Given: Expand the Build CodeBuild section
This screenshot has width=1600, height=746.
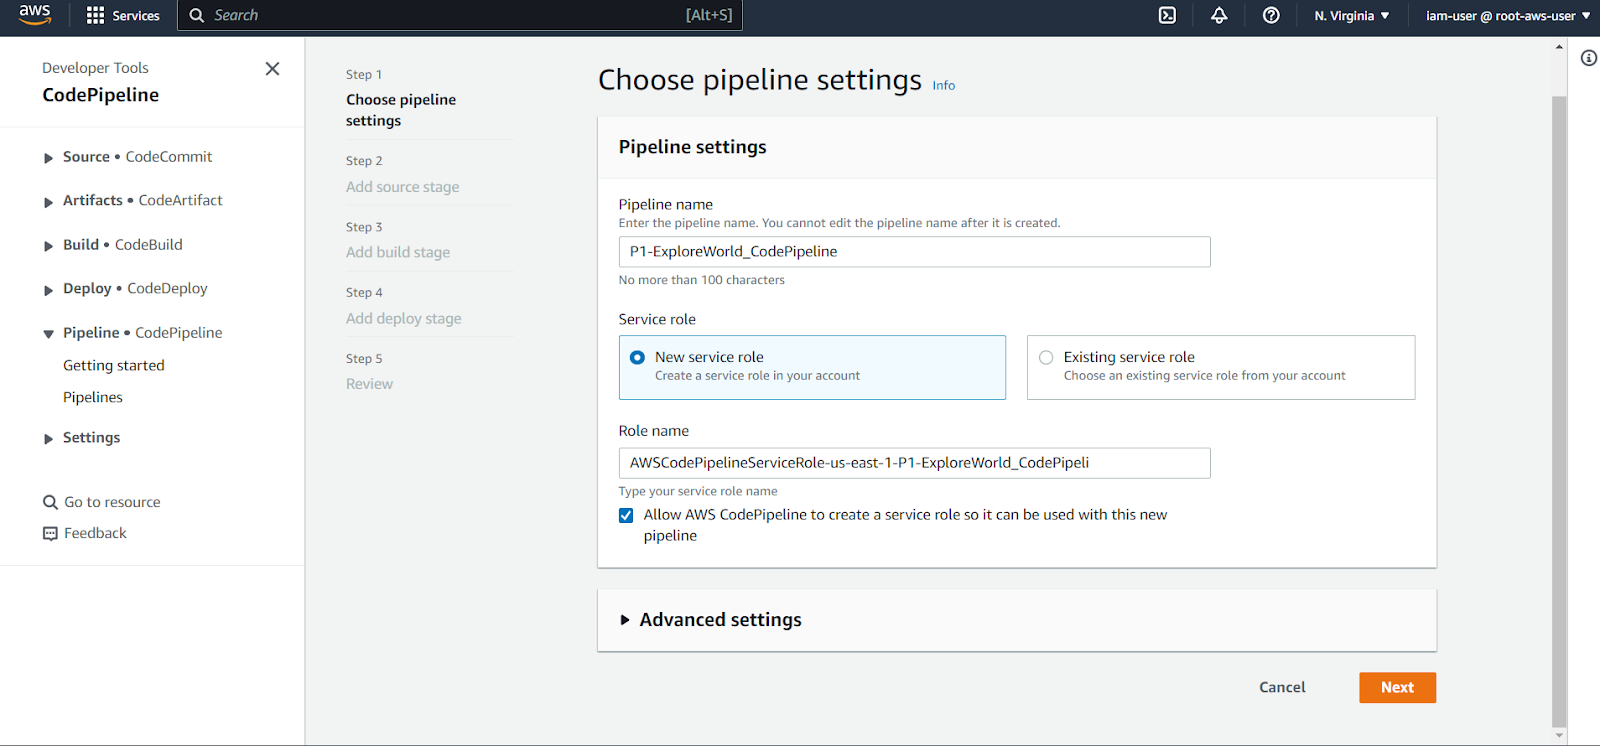Looking at the screenshot, I should point(48,246).
